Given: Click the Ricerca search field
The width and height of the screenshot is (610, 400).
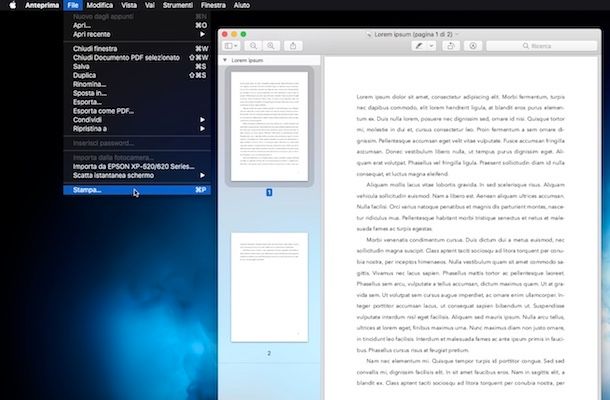Looking at the screenshot, I should click(541, 46).
